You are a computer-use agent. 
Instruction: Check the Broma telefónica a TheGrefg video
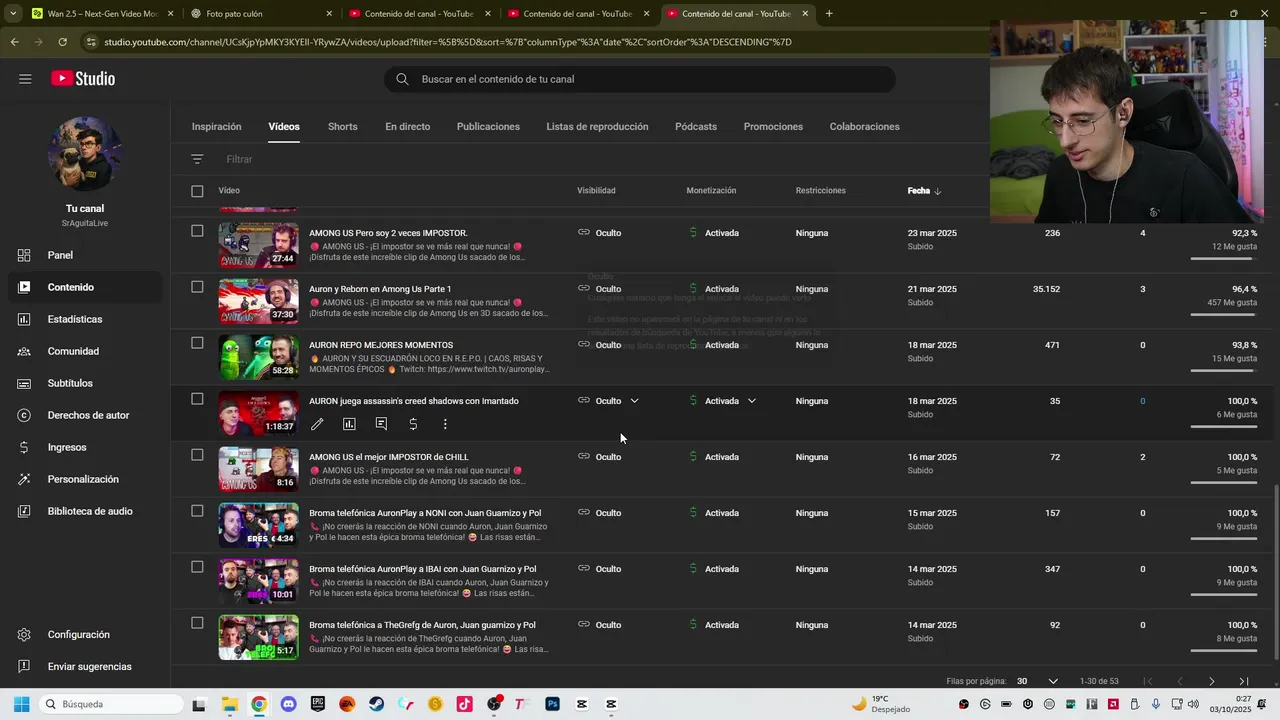(x=197, y=623)
